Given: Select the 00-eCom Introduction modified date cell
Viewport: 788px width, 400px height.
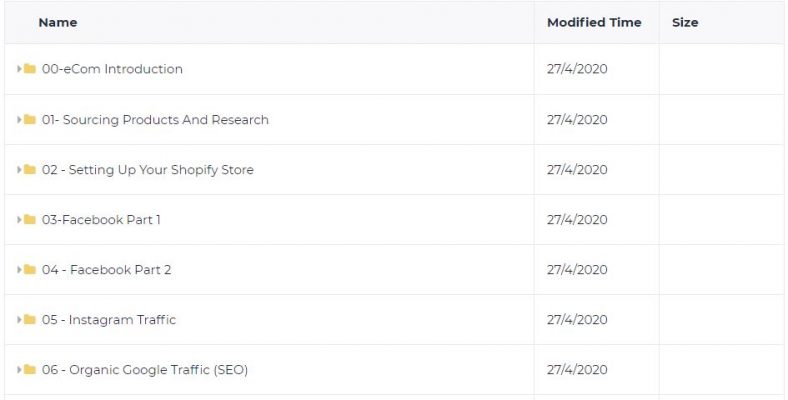Looking at the screenshot, I should tap(596, 69).
